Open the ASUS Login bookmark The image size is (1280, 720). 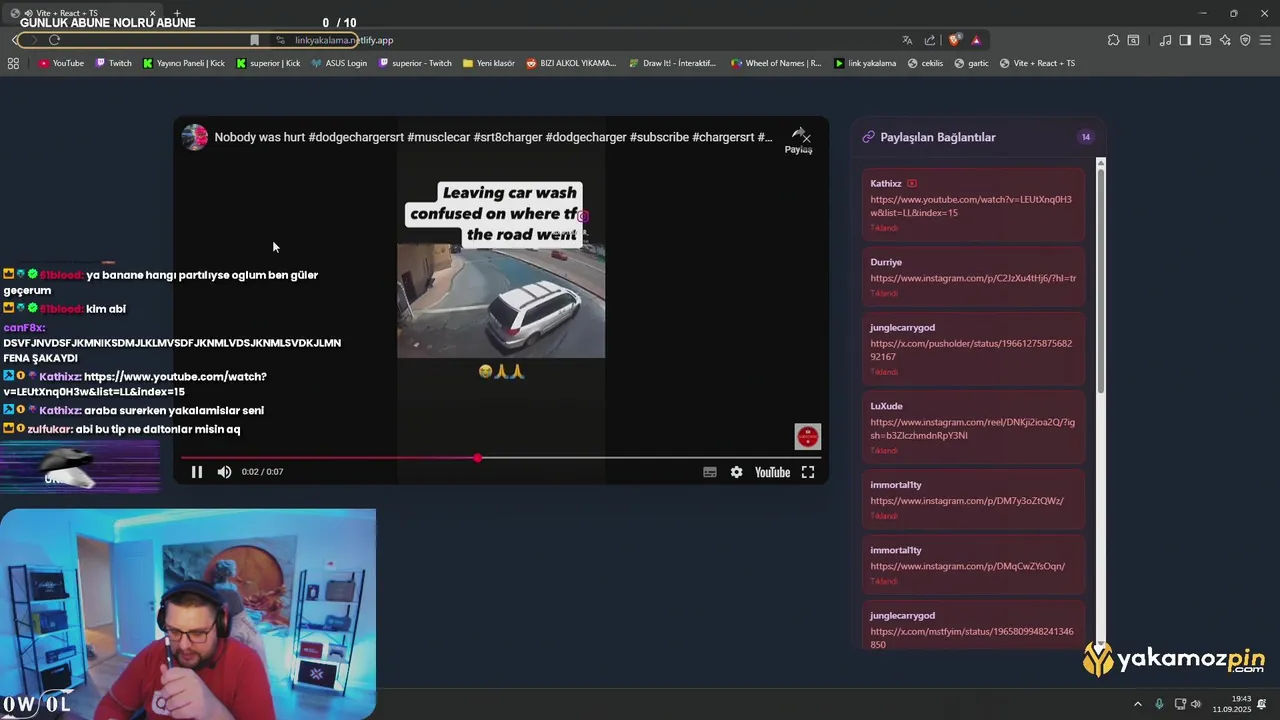(x=339, y=63)
